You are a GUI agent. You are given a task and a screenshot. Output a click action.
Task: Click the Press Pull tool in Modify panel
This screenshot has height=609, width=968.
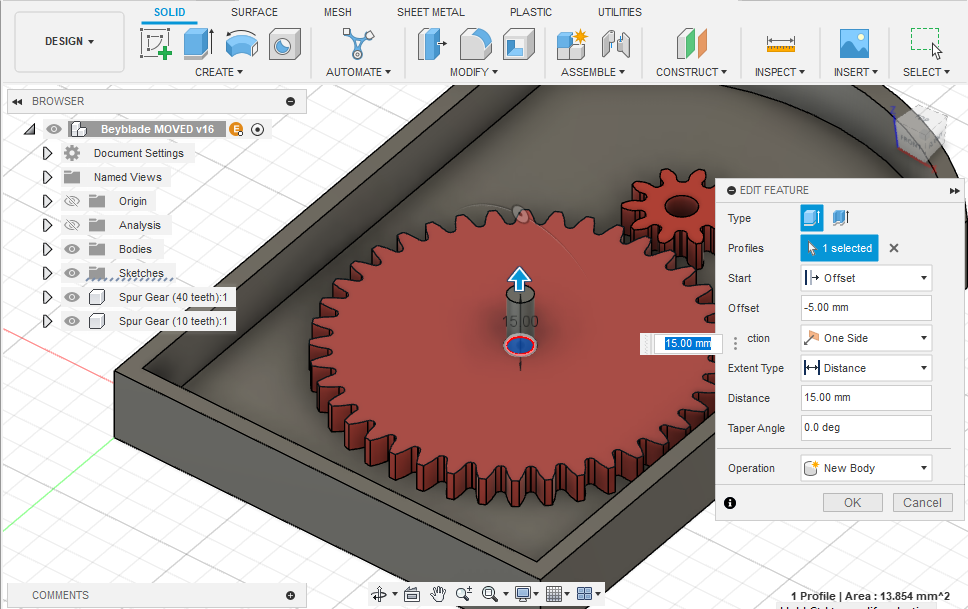coord(432,44)
